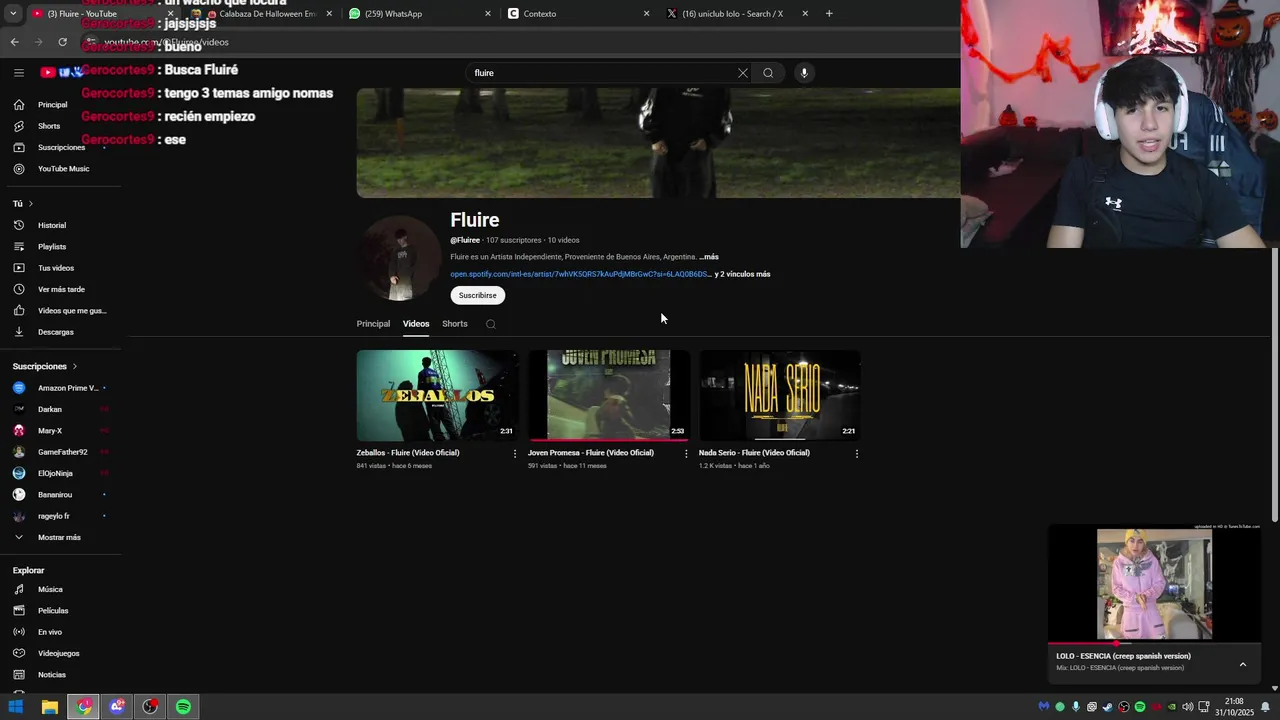Expand the miniplayer with the chevron
The height and width of the screenshot is (720, 1280).
click(1242, 664)
